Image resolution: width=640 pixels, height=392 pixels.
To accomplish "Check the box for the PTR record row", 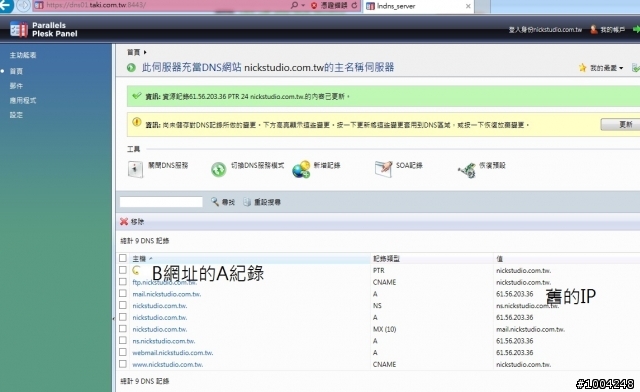I will pyautogui.click(x=123, y=270).
